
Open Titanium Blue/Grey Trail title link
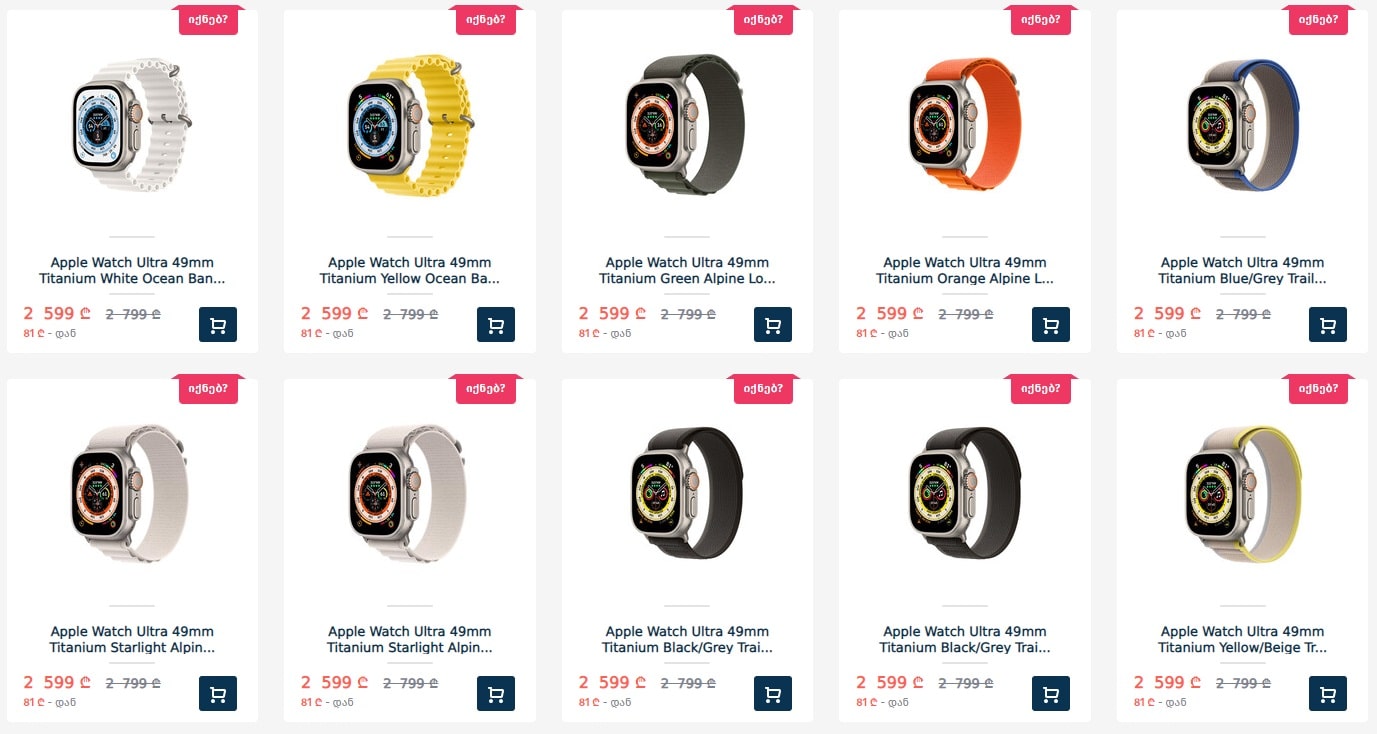pyautogui.click(x=1242, y=271)
